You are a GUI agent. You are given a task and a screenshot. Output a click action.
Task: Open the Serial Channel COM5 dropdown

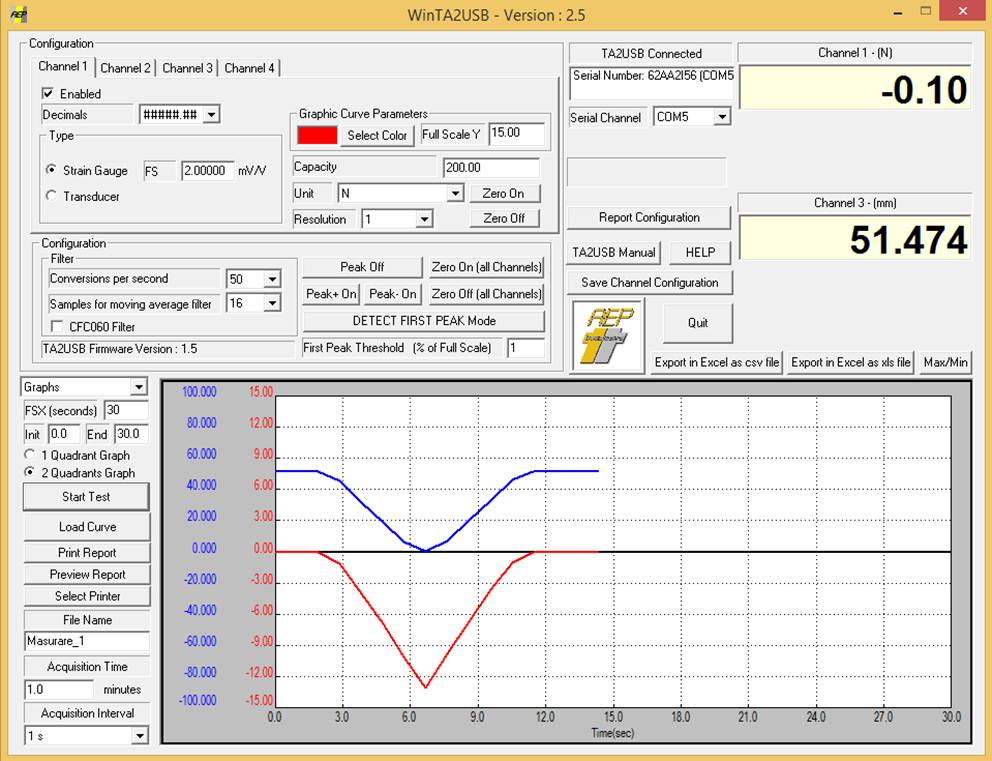[722, 117]
